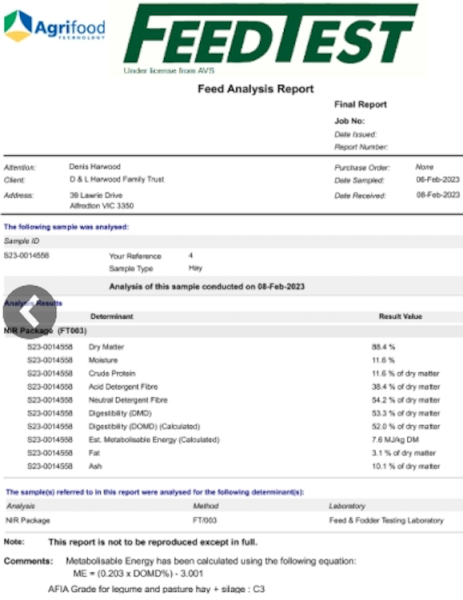Click the 'Dry Matter' row label

[x=106, y=347]
